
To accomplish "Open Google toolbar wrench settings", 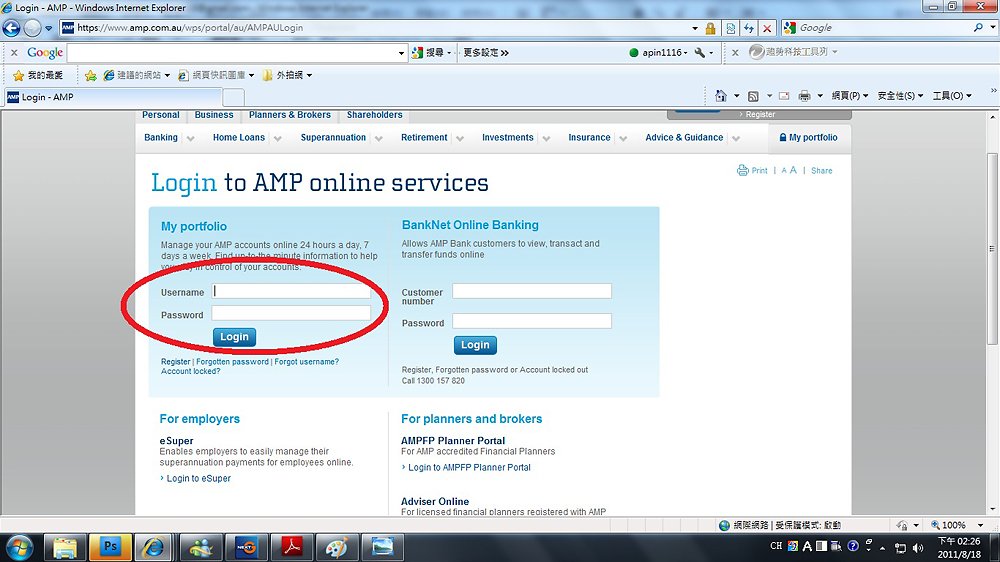I will [700, 52].
